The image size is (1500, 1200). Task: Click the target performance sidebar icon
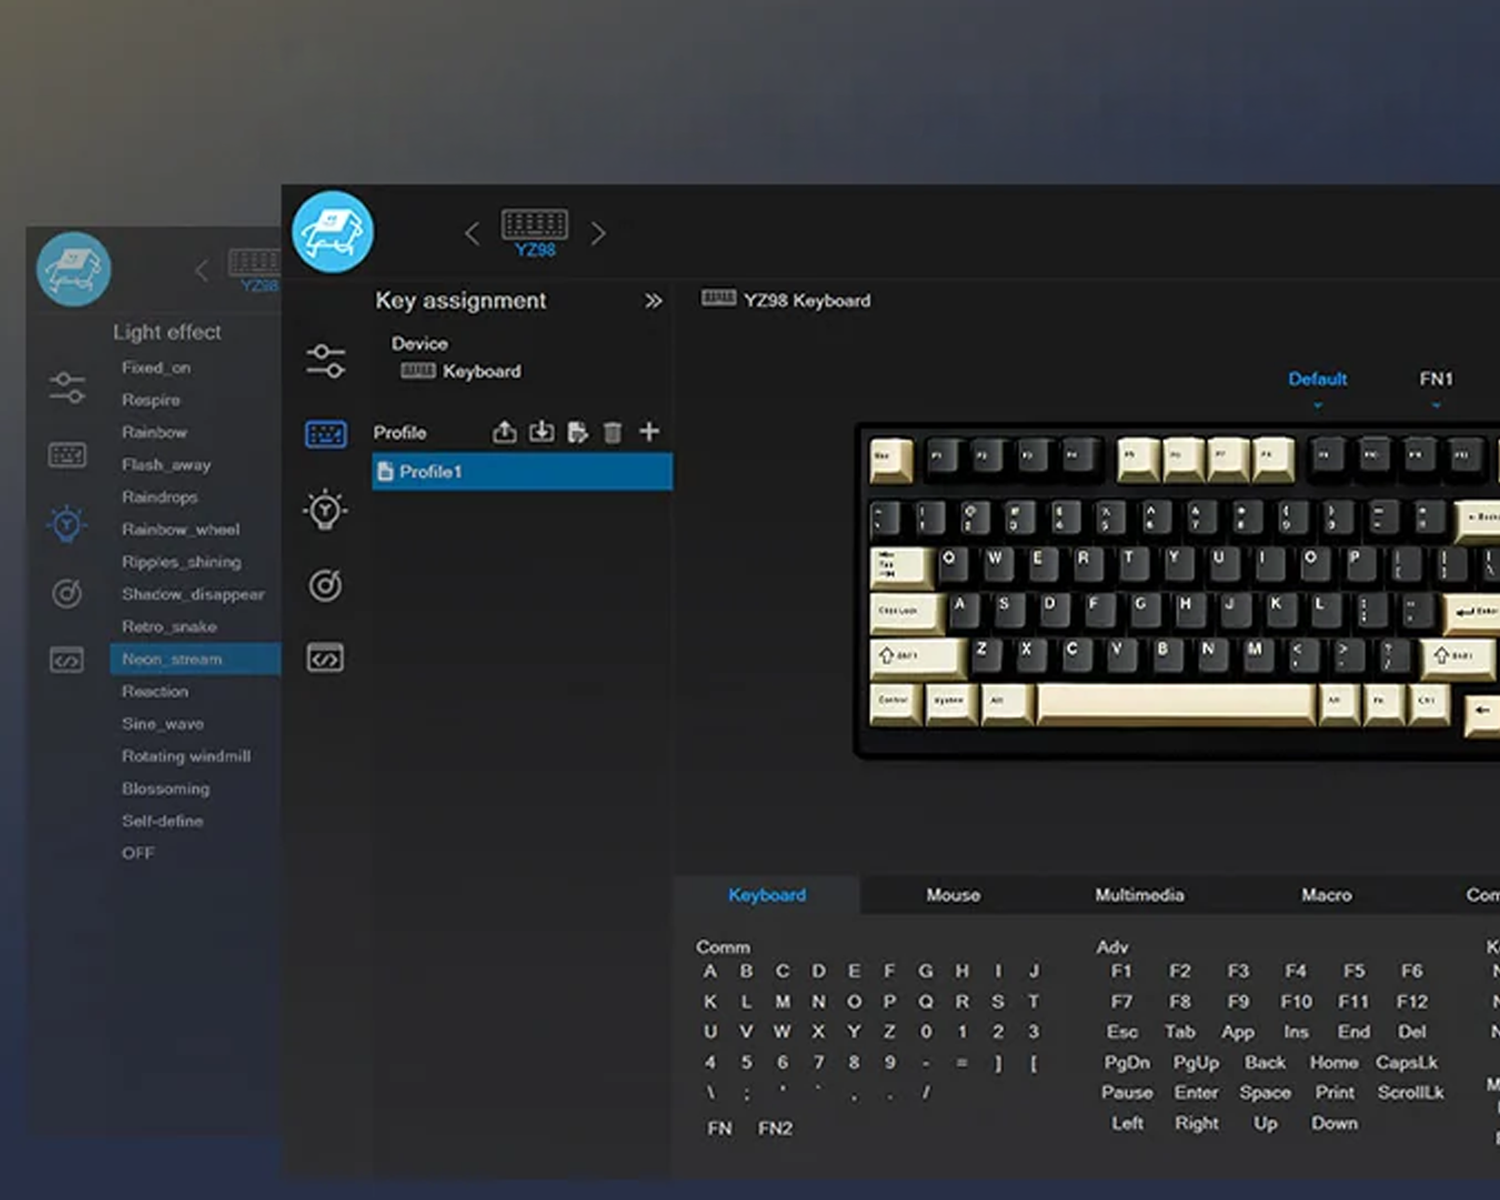click(325, 585)
